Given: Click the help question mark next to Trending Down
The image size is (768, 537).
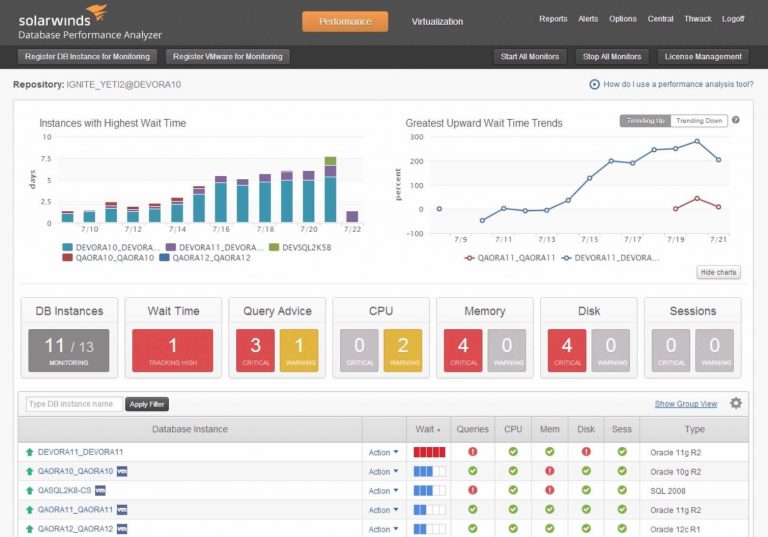Looking at the screenshot, I should pyautogui.click(x=736, y=120).
